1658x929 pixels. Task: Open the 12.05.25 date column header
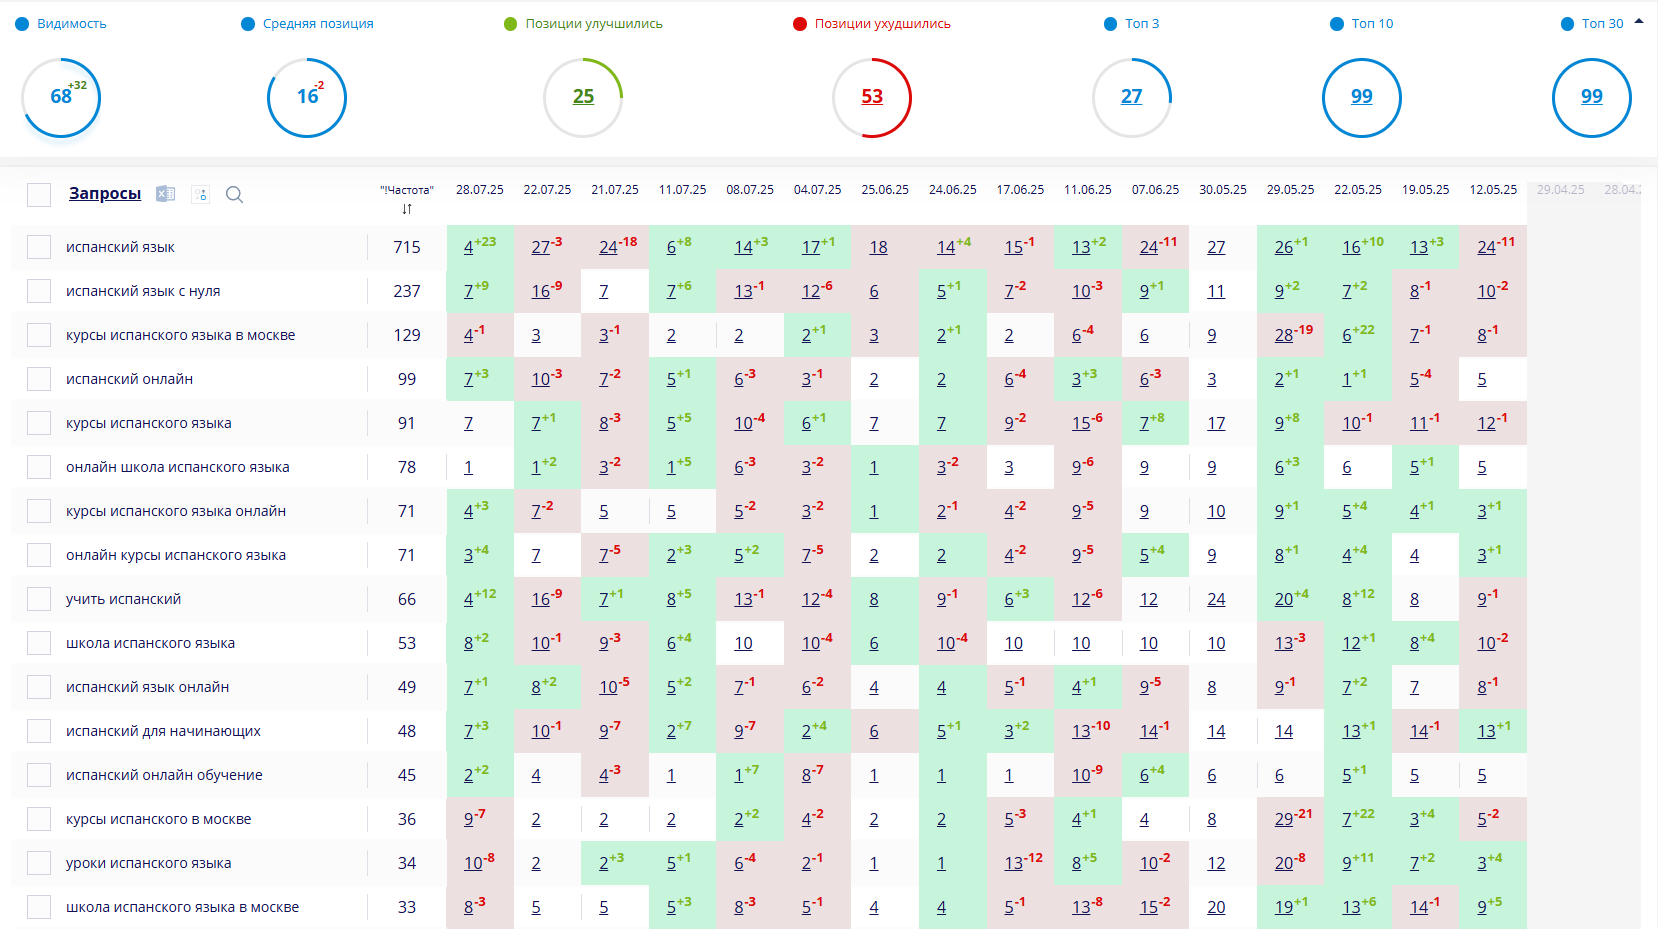point(1492,190)
